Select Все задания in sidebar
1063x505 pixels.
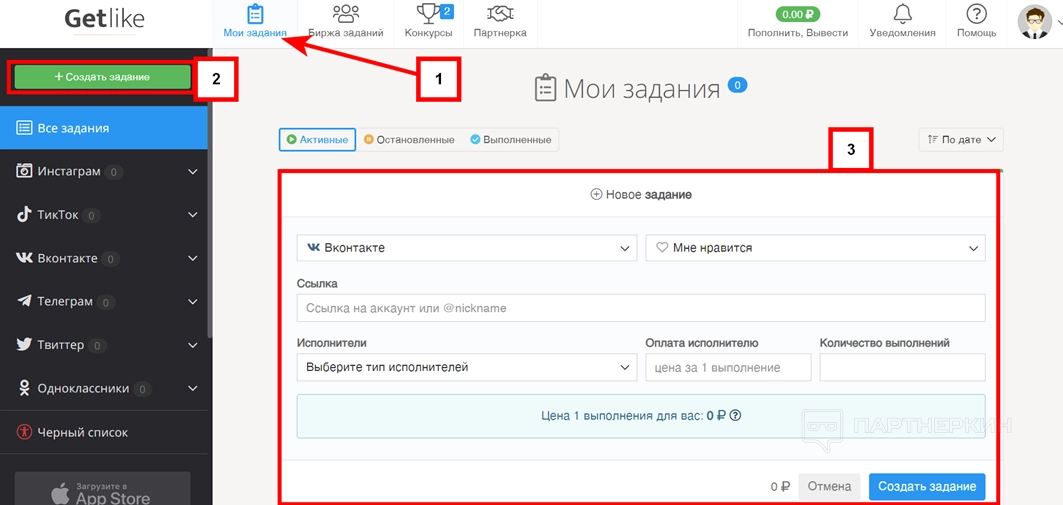click(104, 128)
